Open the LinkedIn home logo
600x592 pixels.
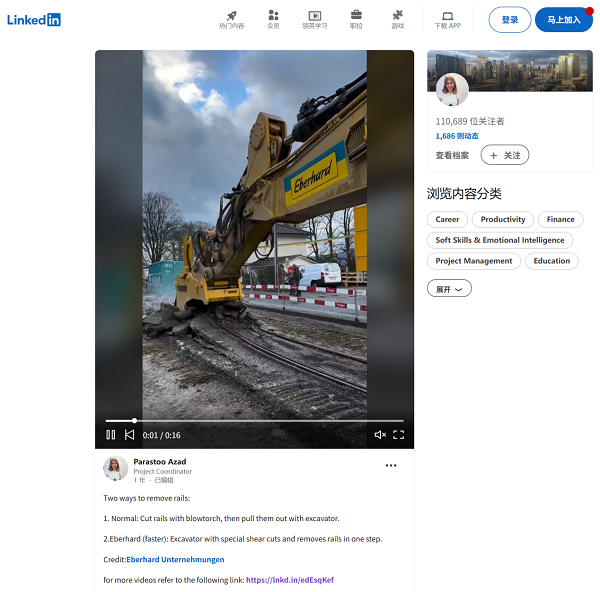tap(34, 20)
